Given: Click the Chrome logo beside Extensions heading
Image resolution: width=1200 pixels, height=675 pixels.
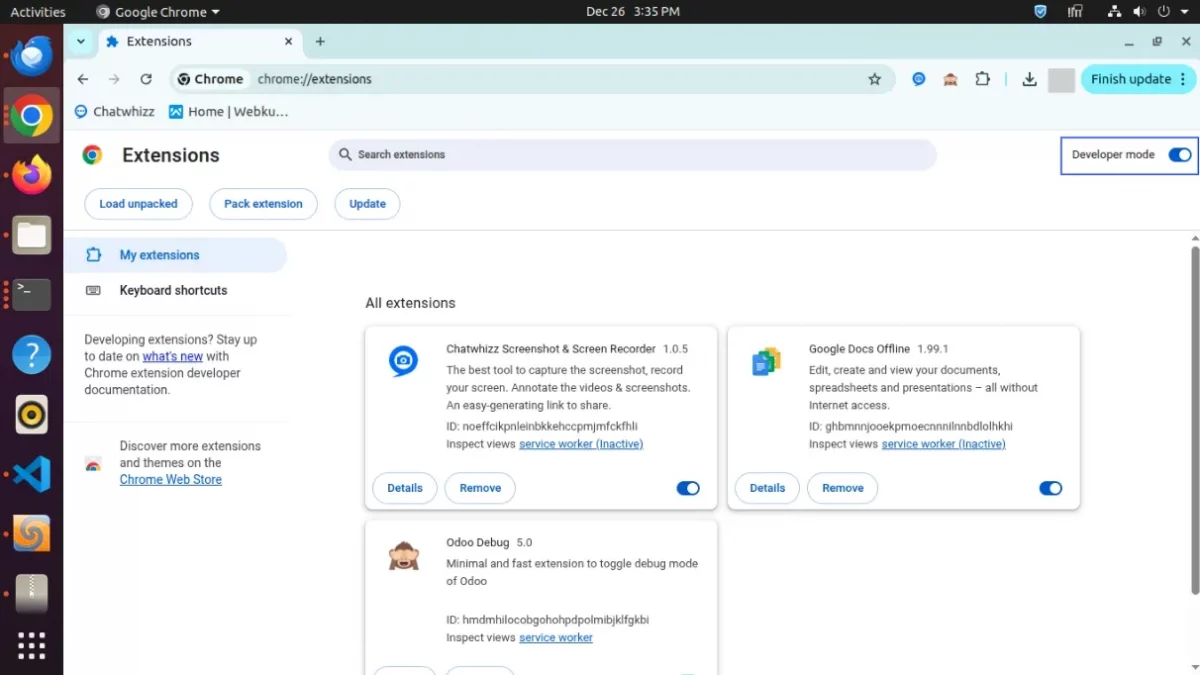Looking at the screenshot, I should coord(92,155).
